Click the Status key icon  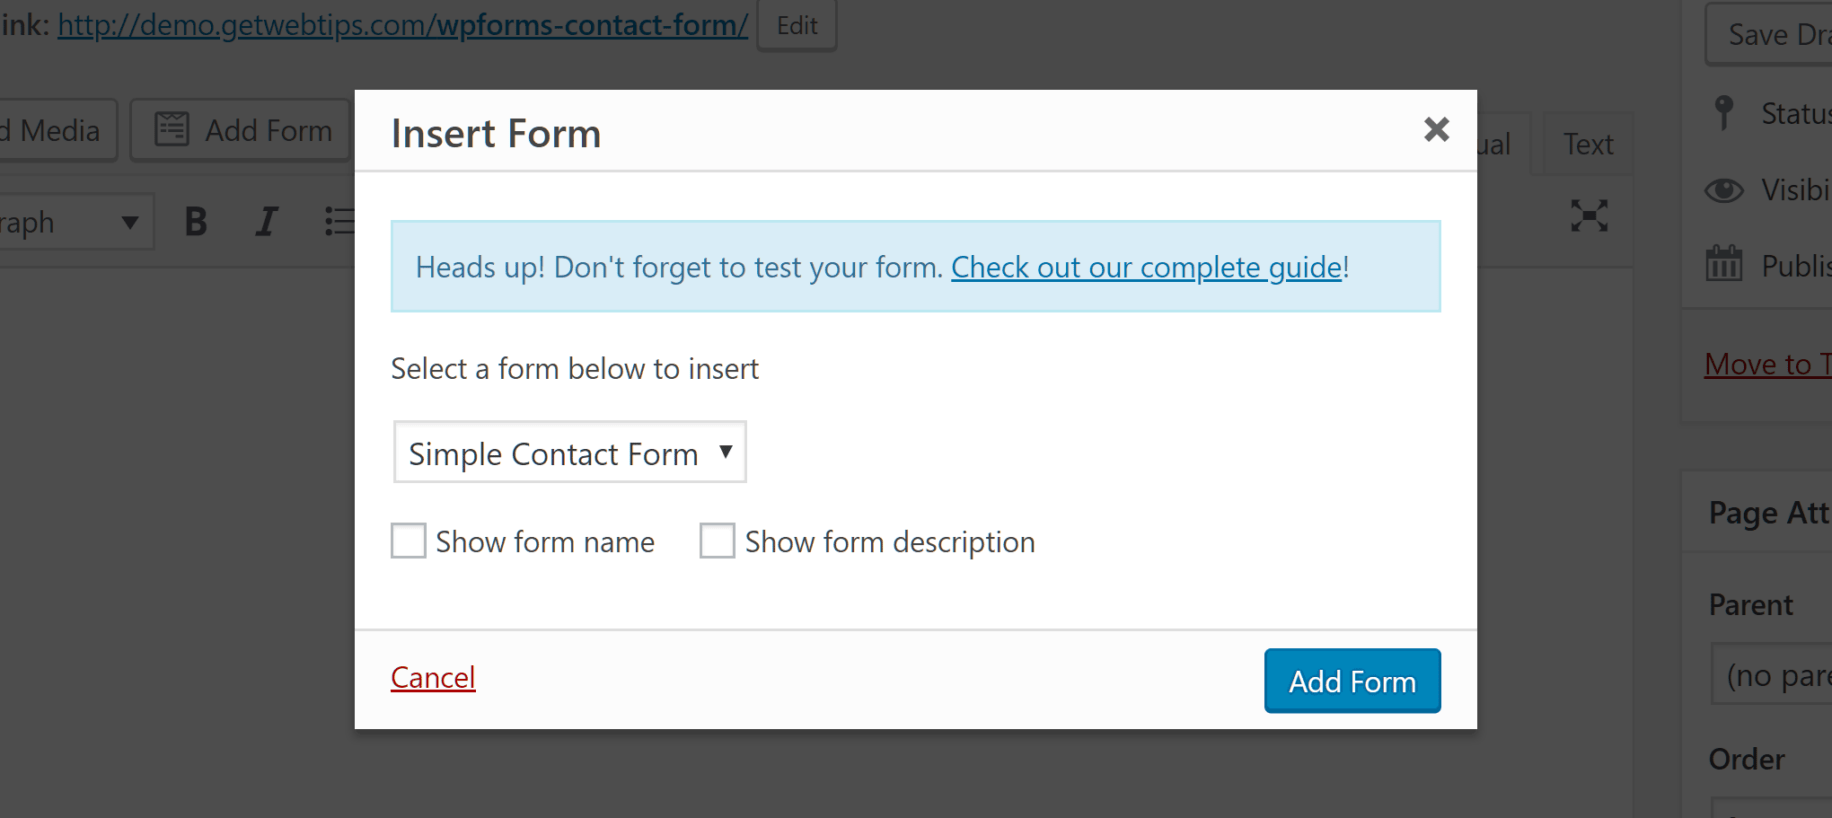pyautogui.click(x=1724, y=113)
